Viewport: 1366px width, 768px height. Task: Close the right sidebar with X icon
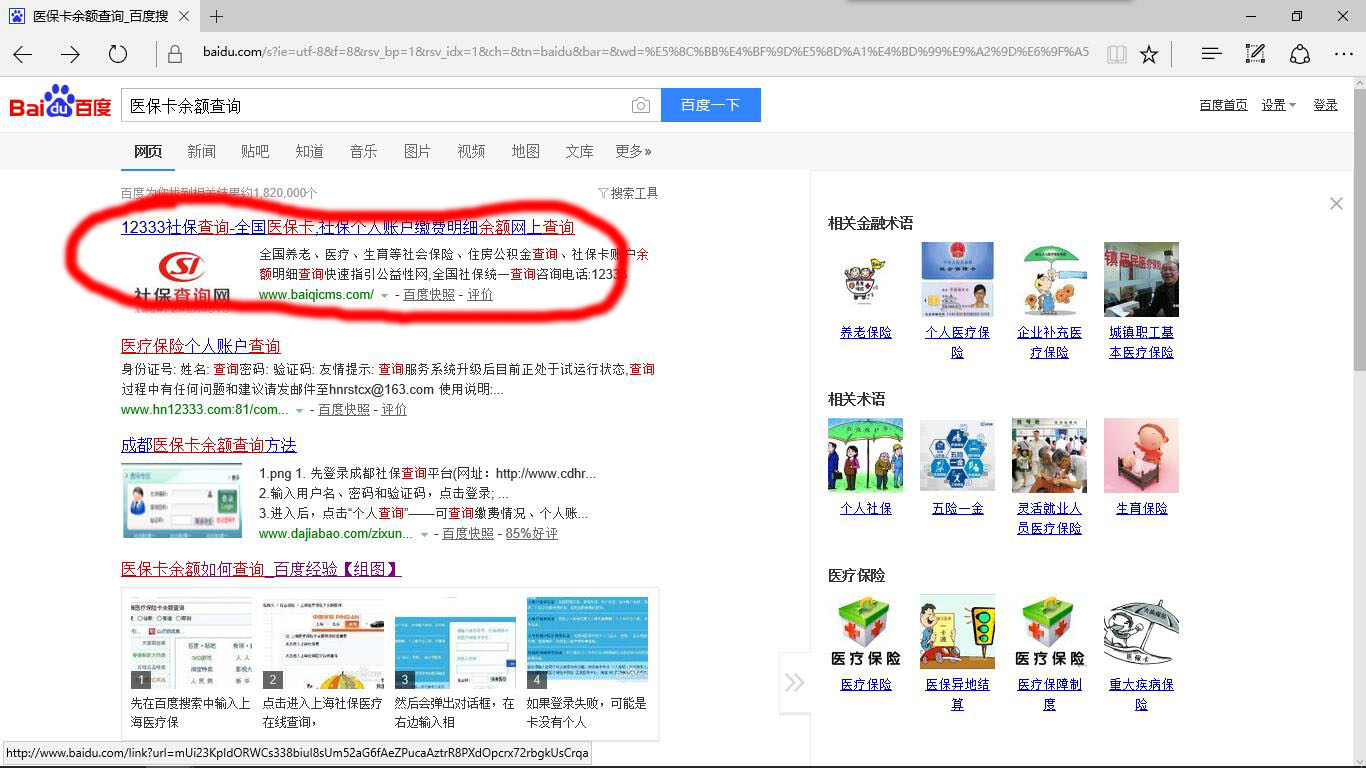pyautogui.click(x=1336, y=203)
